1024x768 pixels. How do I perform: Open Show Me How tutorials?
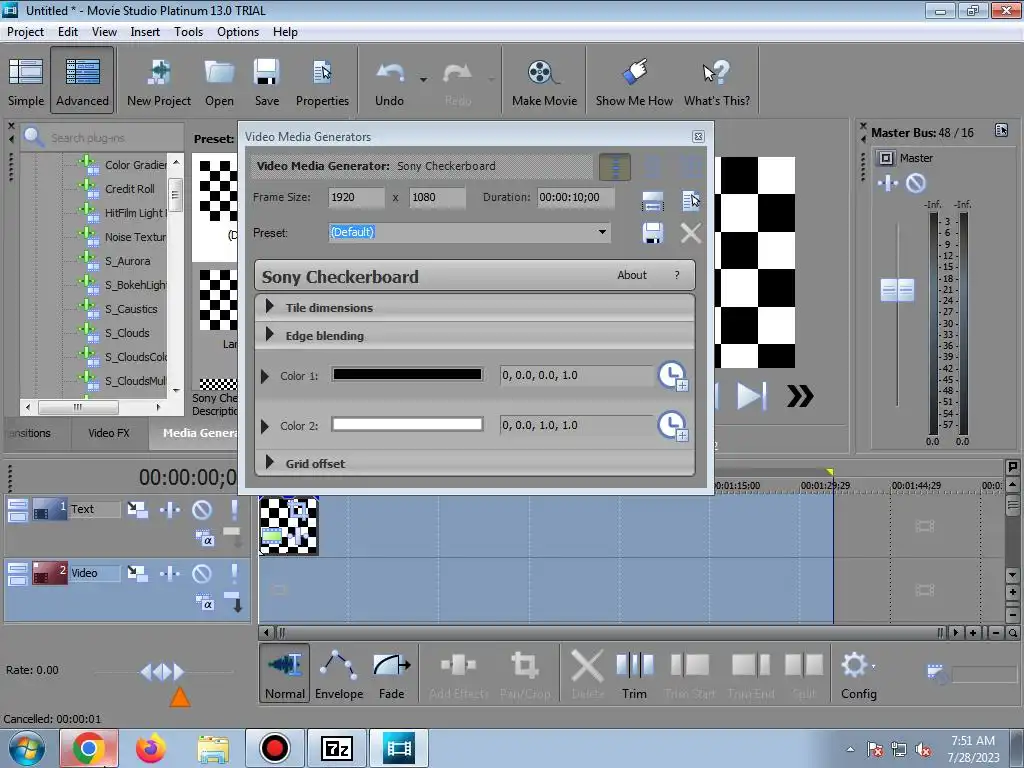[x=634, y=81]
